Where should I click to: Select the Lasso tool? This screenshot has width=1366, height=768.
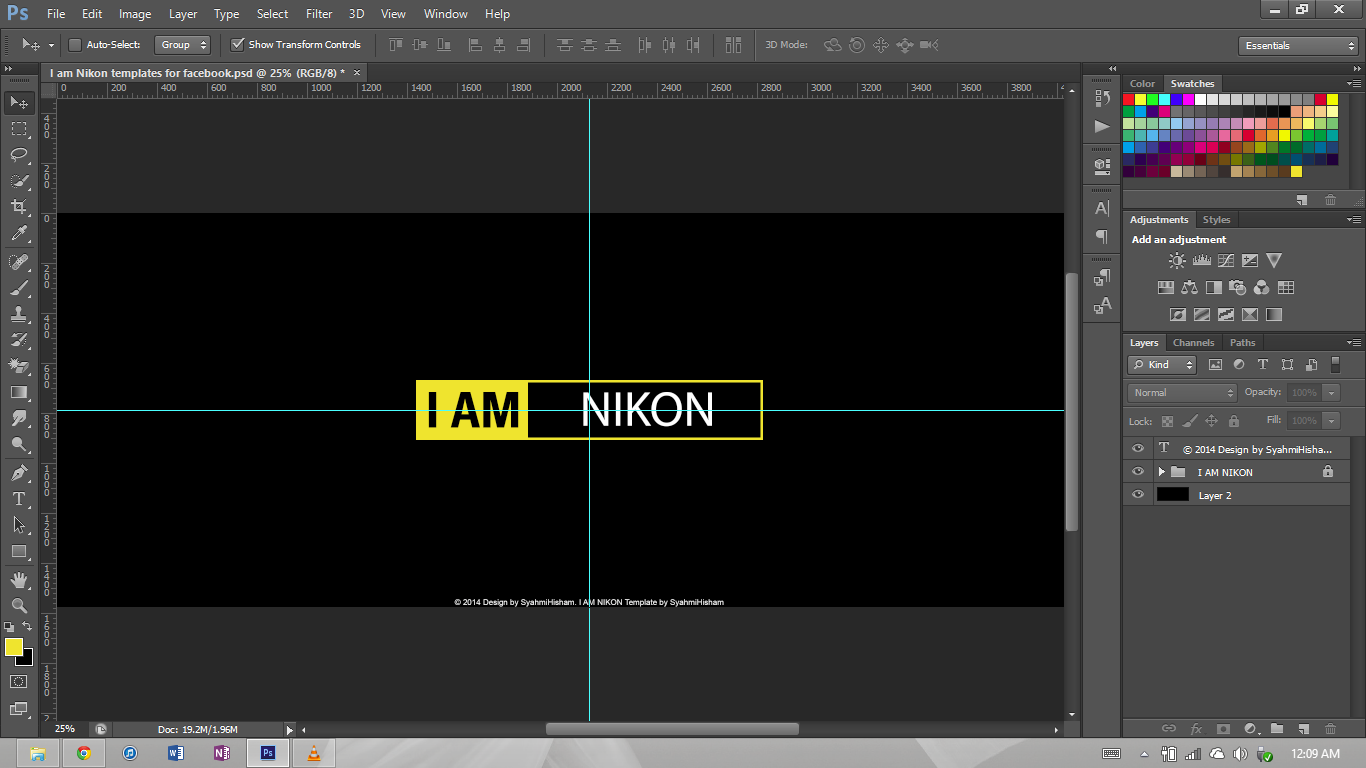pyautogui.click(x=19, y=155)
